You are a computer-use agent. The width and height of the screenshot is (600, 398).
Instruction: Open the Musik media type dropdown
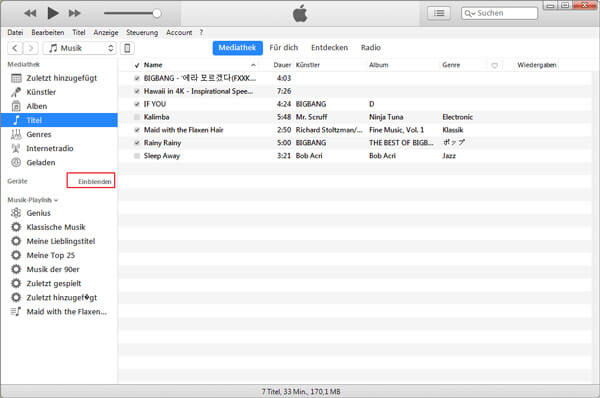(79, 48)
